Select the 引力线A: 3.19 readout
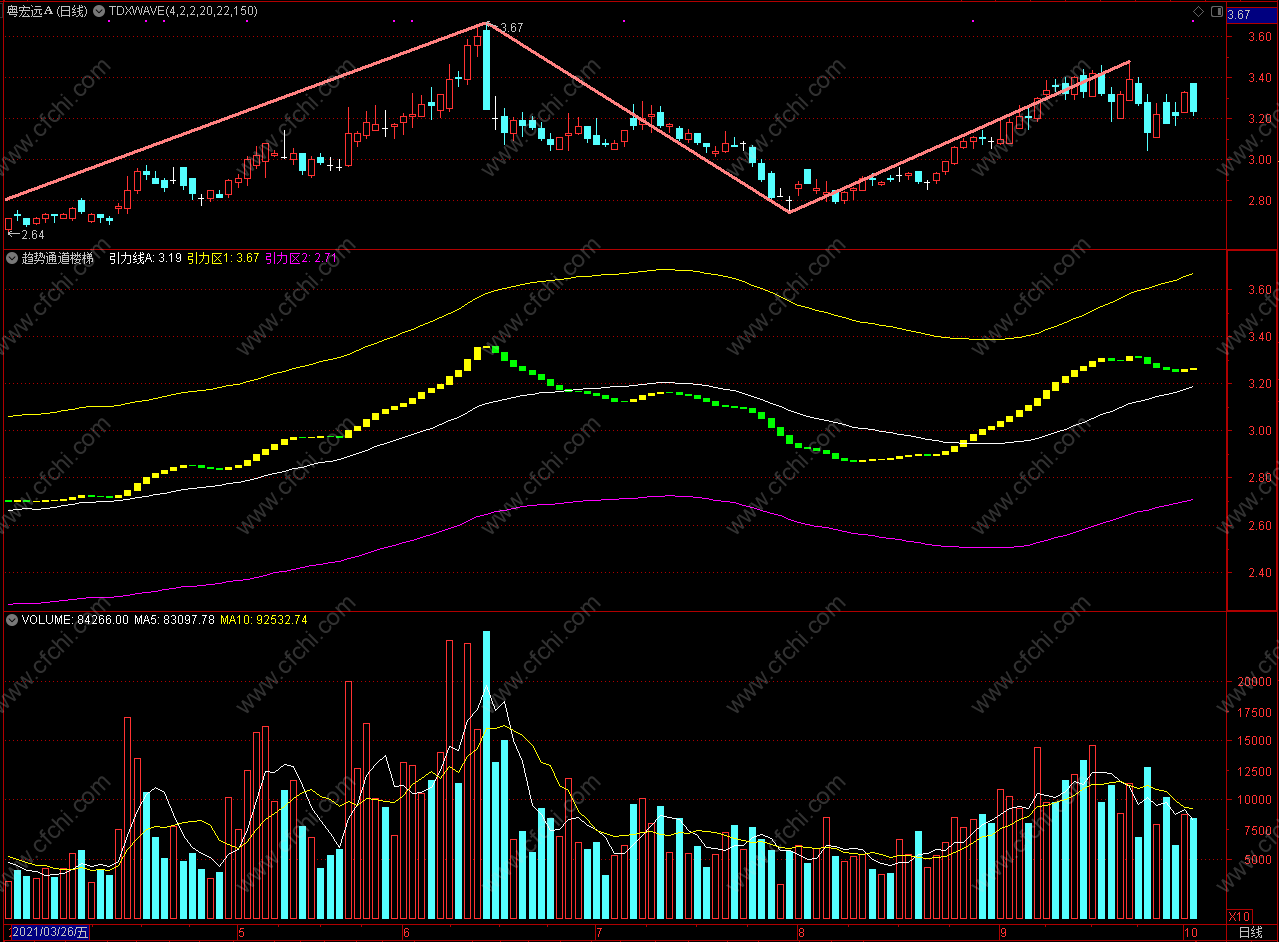This screenshot has width=1279, height=942. [145, 258]
